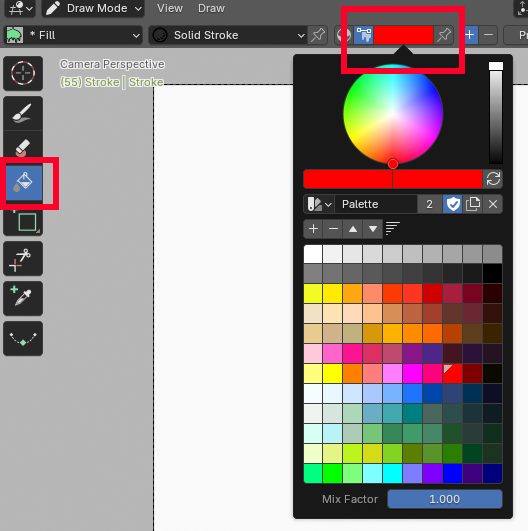Click the Camera Perspective label
Image resolution: width=528 pixels, height=531 pixels.
(112, 64)
